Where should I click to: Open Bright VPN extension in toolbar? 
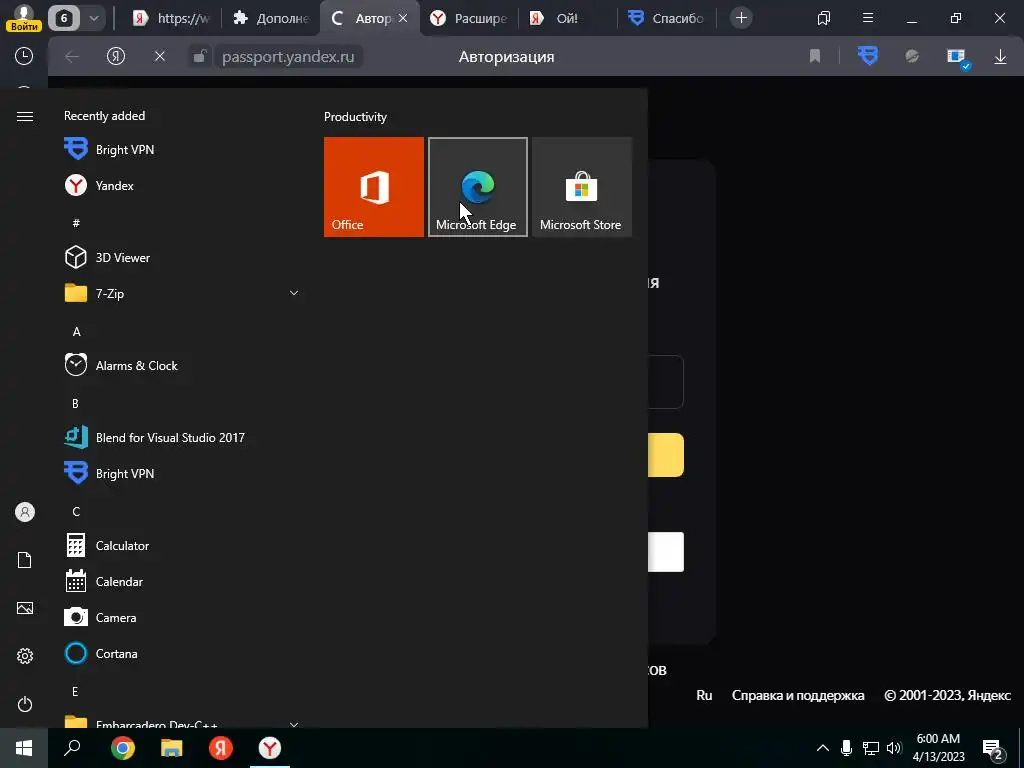coord(868,56)
